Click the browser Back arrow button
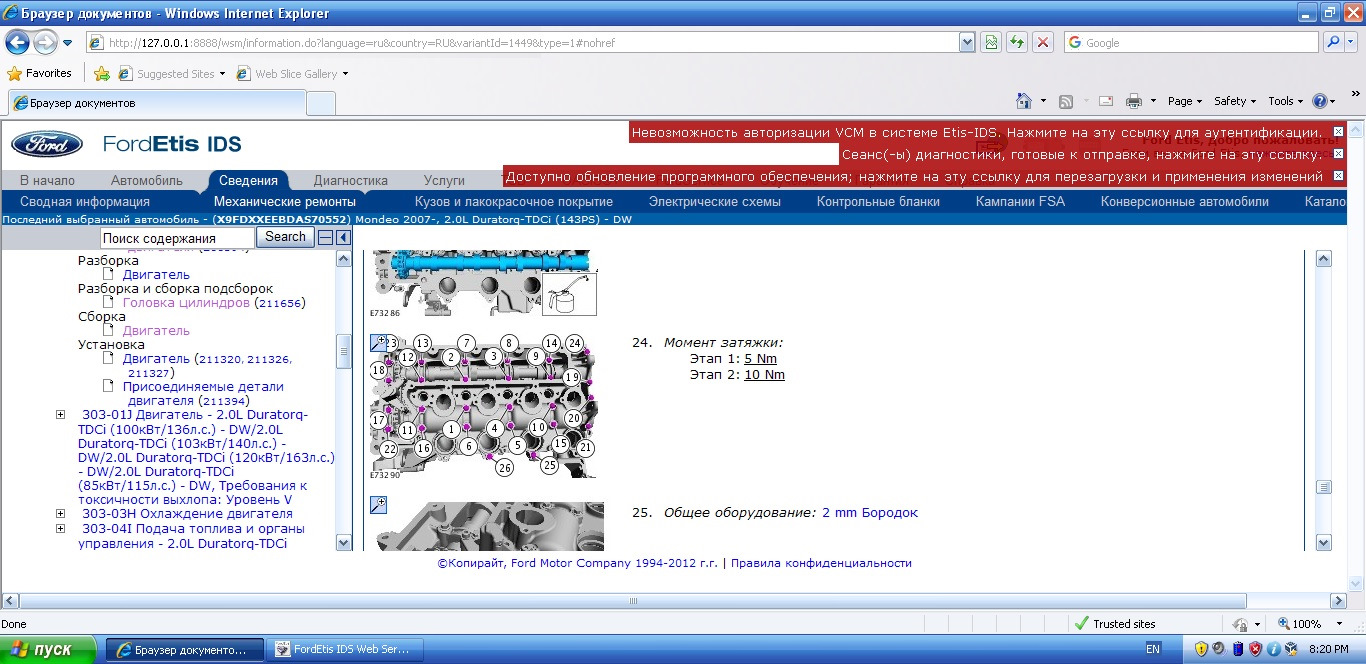 [18, 43]
